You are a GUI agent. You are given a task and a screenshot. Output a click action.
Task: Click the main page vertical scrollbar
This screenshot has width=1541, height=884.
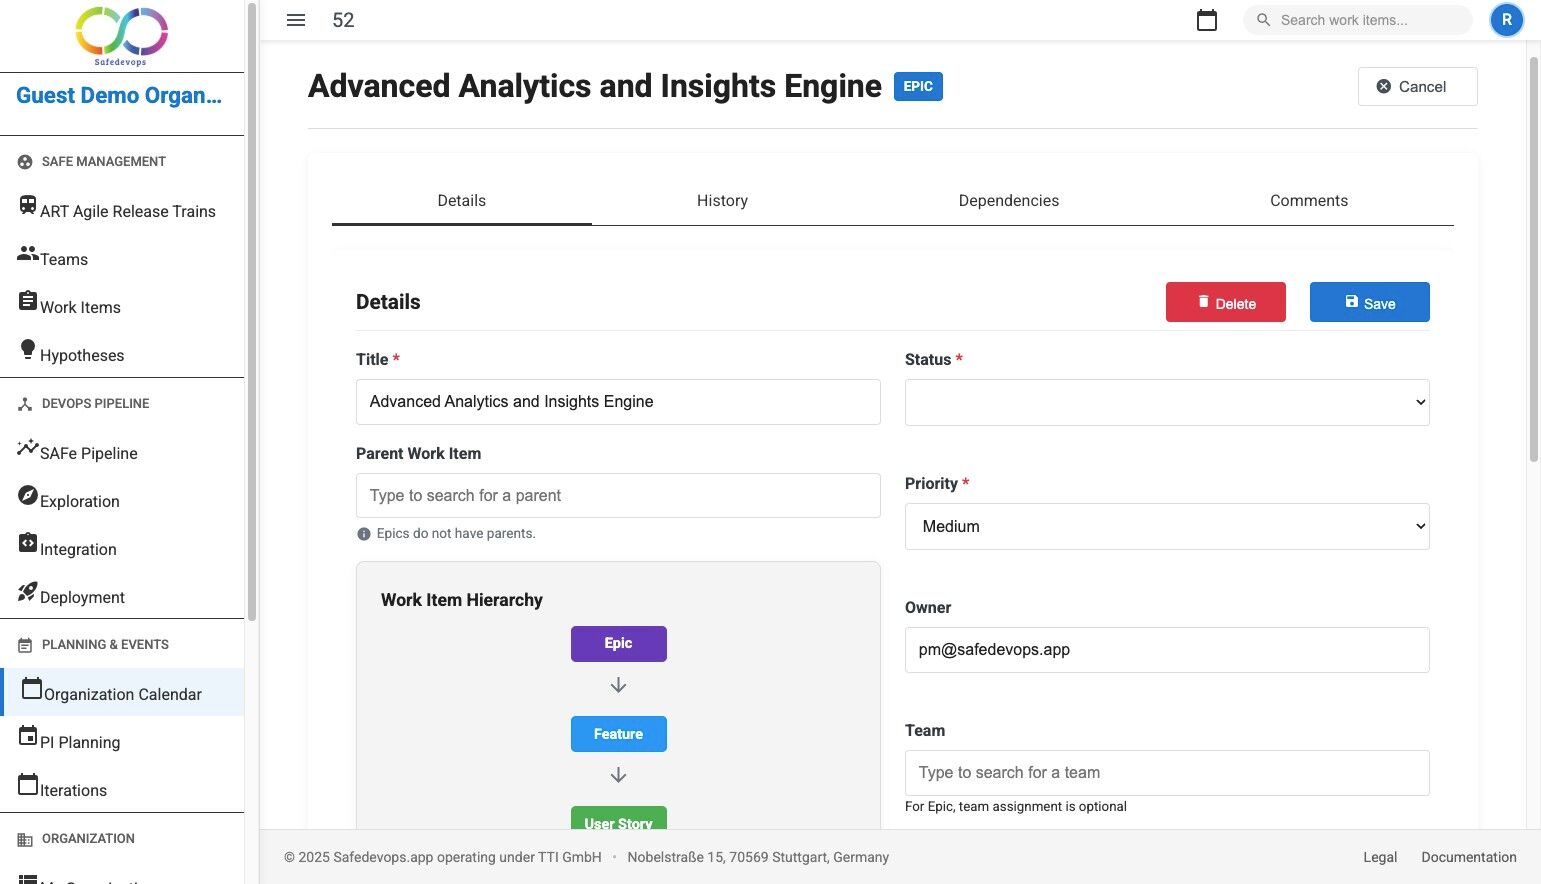(x=1534, y=258)
